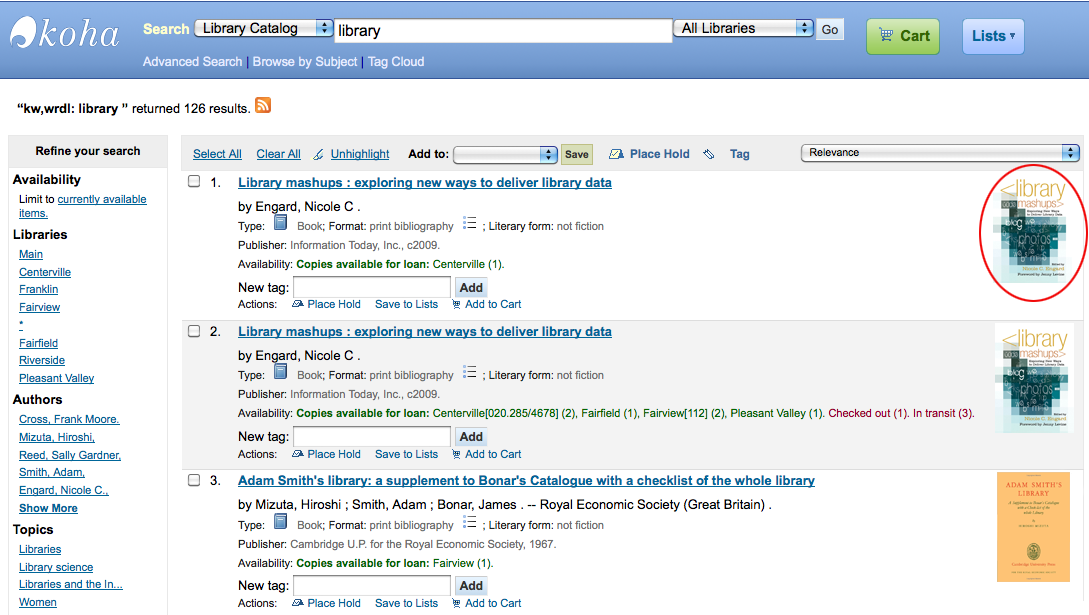
Task: Expand the All Libraries dropdown
Action: coord(743,28)
